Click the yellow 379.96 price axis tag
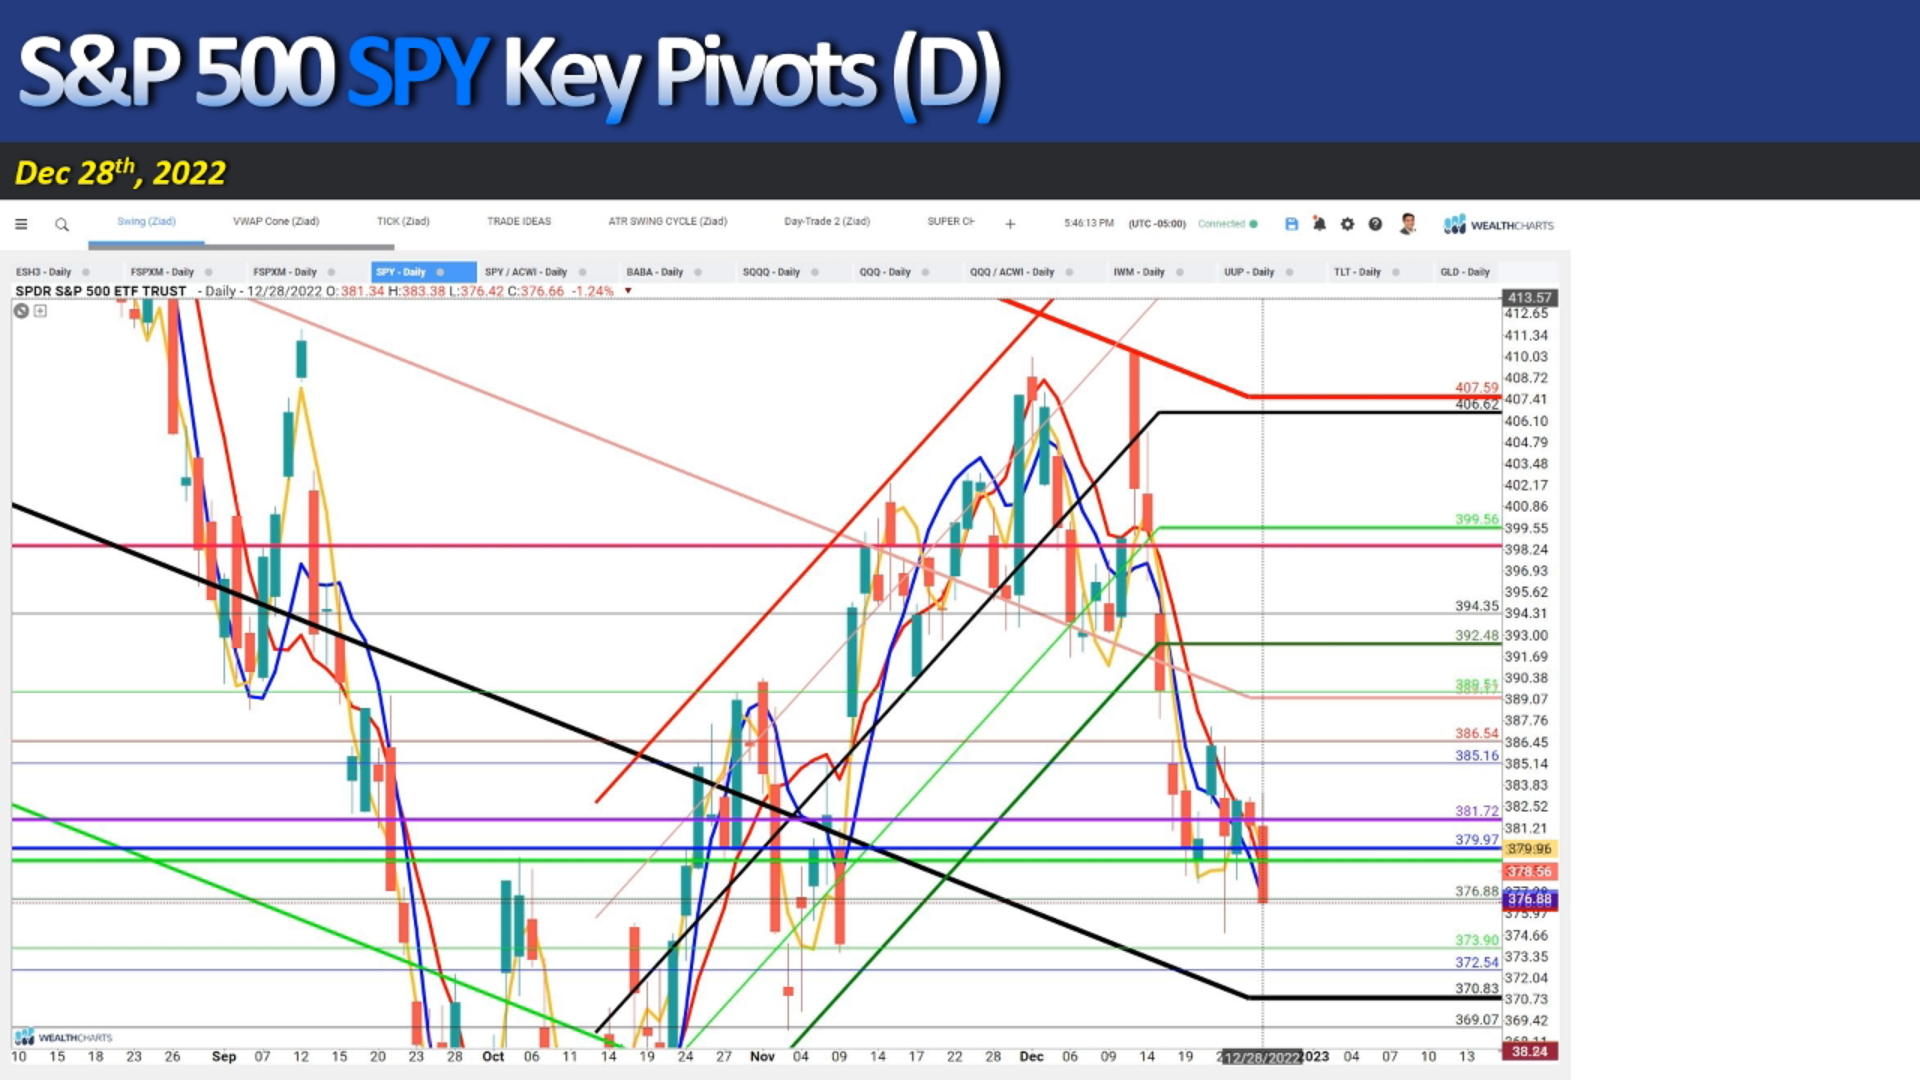Image resolution: width=1920 pixels, height=1080 pixels. click(x=1529, y=849)
